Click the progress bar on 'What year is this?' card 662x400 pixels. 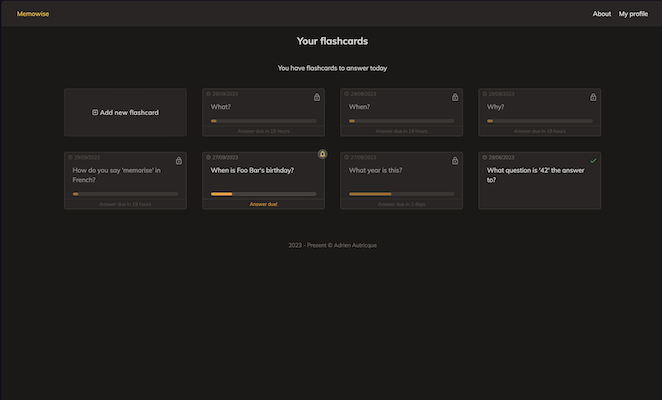pyautogui.click(x=401, y=194)
